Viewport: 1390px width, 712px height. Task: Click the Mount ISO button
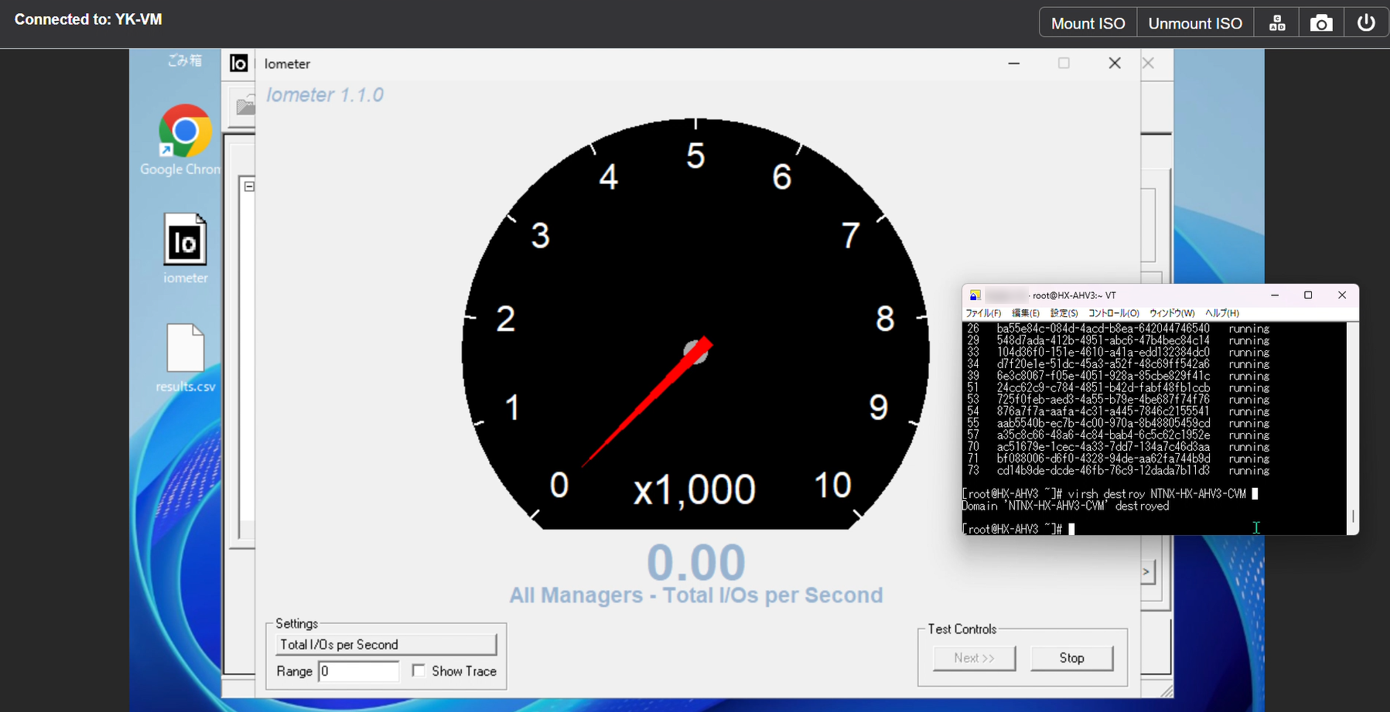click(x=1088, y=23)
